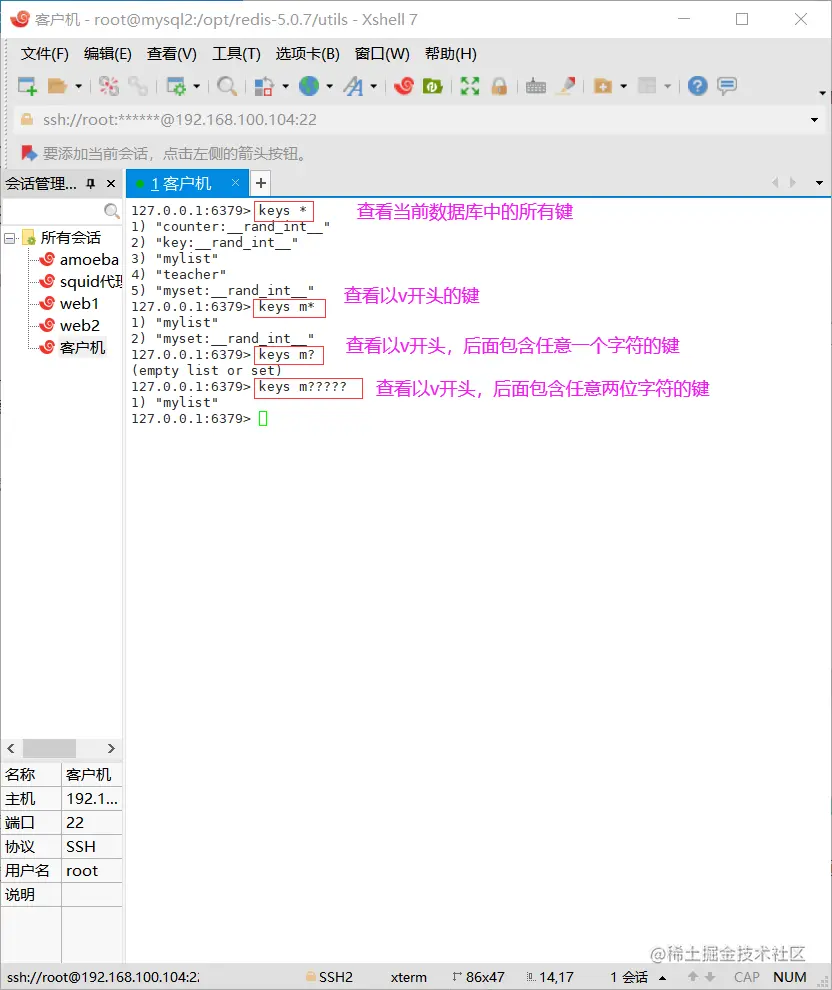Screen dimensions: 832x990
Task: Click the previous tab left arrow
Action: pyautogui.click(x=775, y=183)
